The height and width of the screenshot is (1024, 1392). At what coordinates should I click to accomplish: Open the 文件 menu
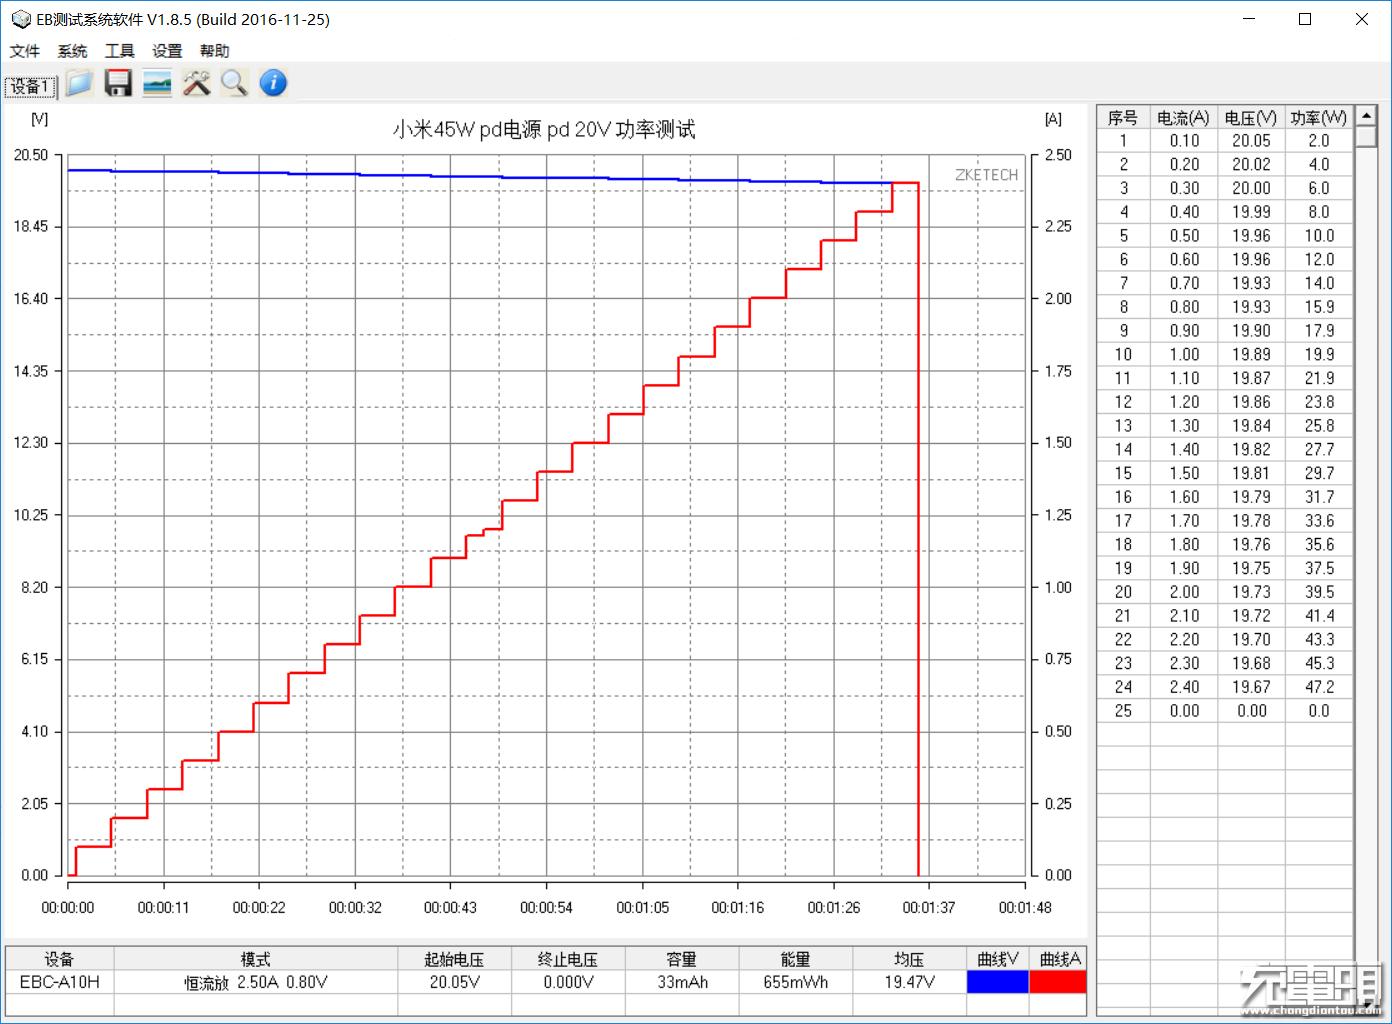coord(25,51)
